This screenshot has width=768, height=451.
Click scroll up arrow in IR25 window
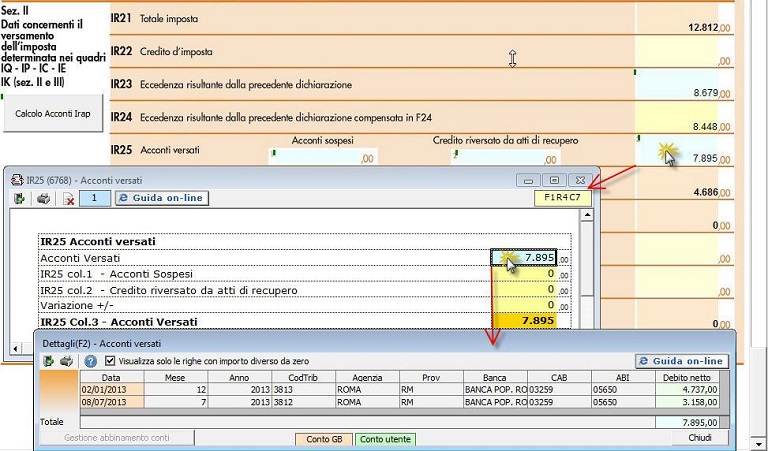click(x=587, y=215)
